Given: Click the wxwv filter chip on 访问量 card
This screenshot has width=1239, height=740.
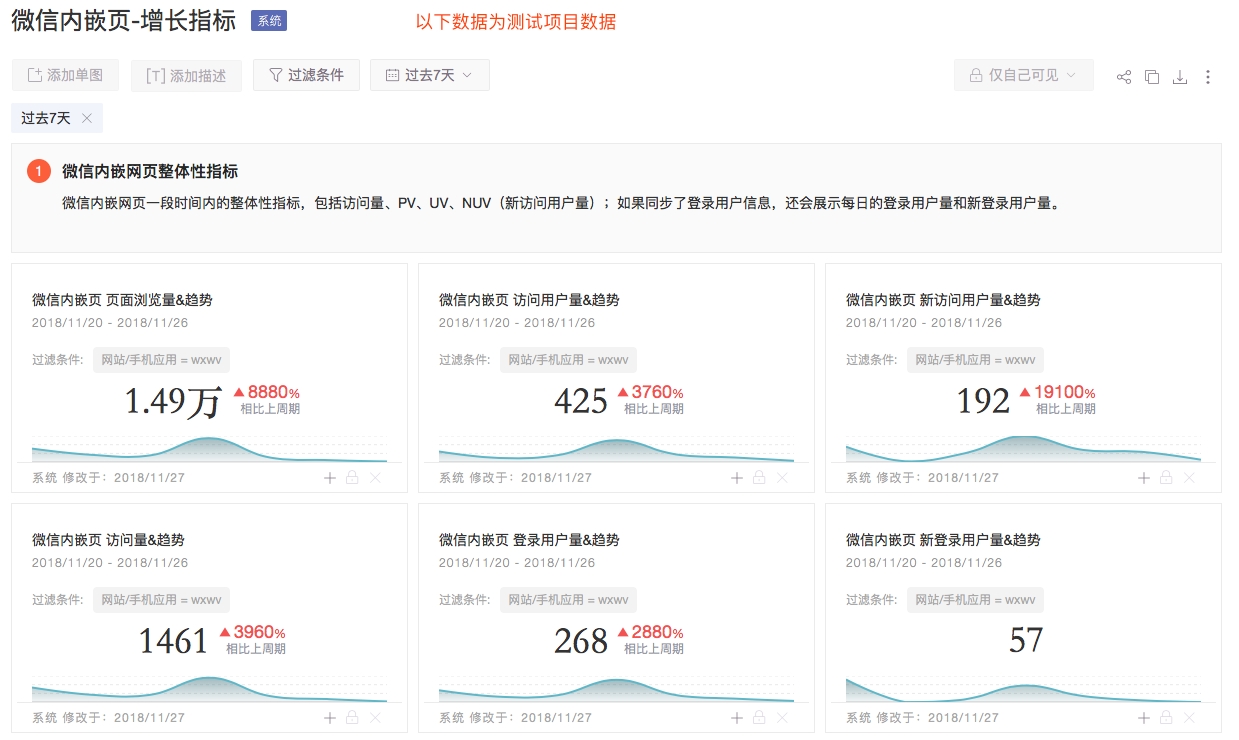Looking at the screenshot, I should tap(161, 600).
